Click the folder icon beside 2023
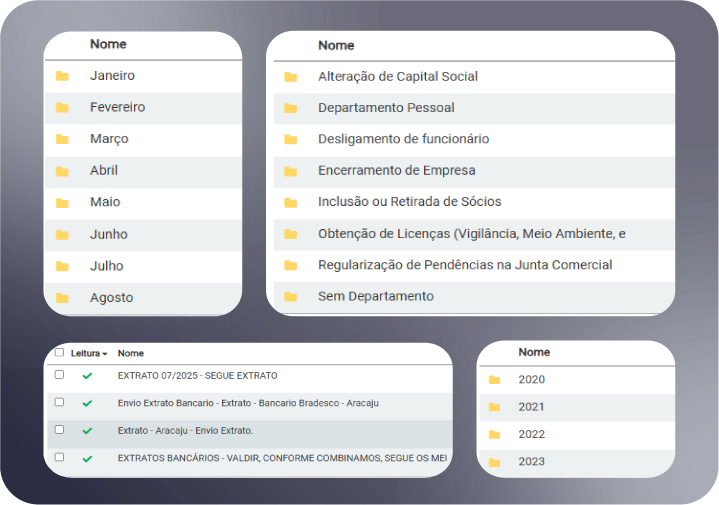This screenshot has width=719, height=505. click(x=494, y=463)
